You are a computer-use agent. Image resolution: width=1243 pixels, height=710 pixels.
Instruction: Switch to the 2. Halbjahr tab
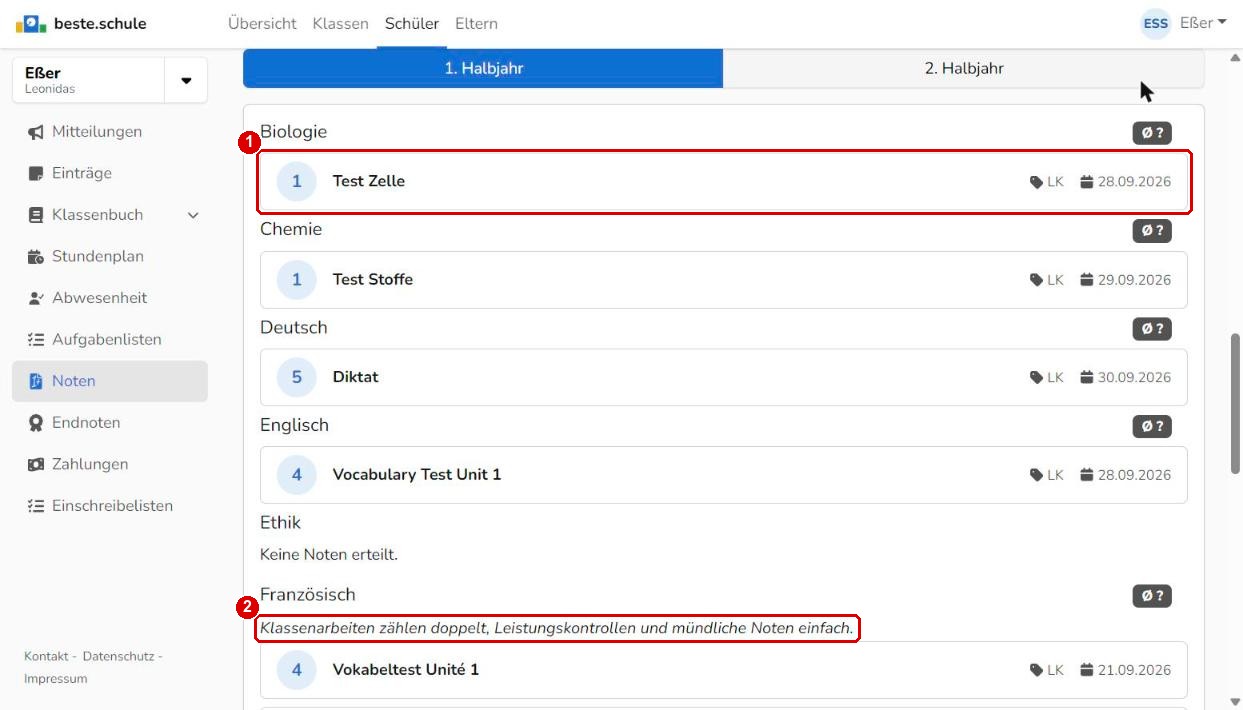pyautogui.click(x=964, y=69)
